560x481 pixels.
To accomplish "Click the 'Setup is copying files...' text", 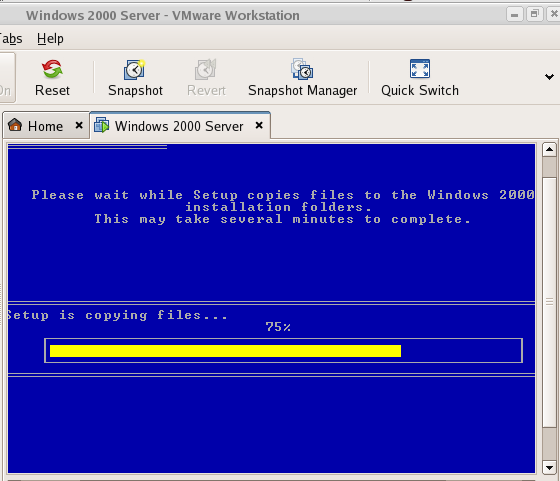I will point(117,315).
